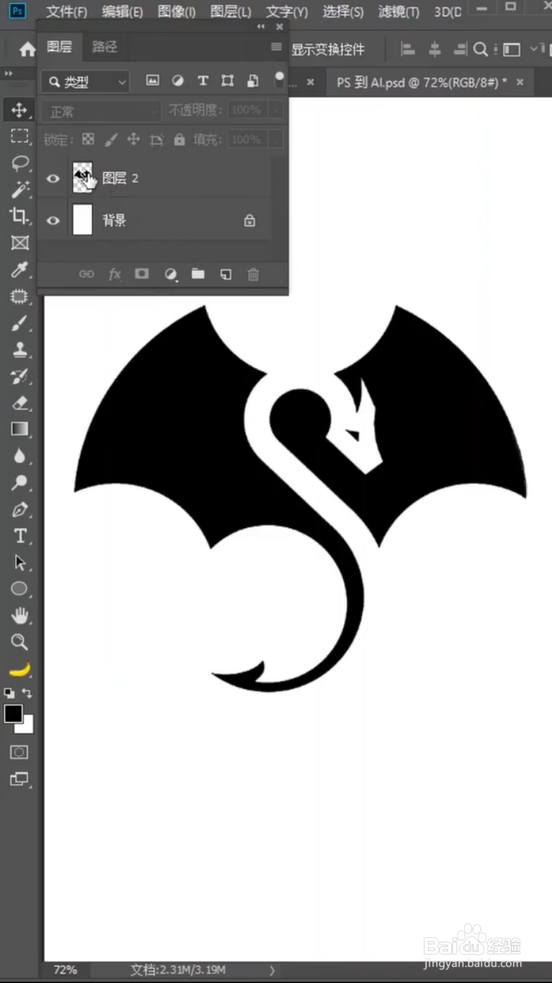This screenshot has width=552, height=983.
Task: Select the 图层 2 layer thumbnail
Action: [82, 178]
